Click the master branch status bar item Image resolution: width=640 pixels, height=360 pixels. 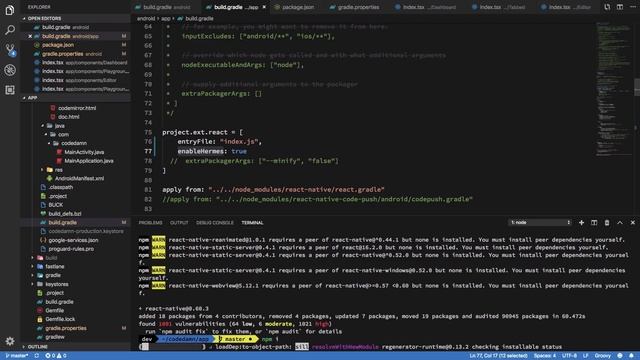[x=17, y=356]
